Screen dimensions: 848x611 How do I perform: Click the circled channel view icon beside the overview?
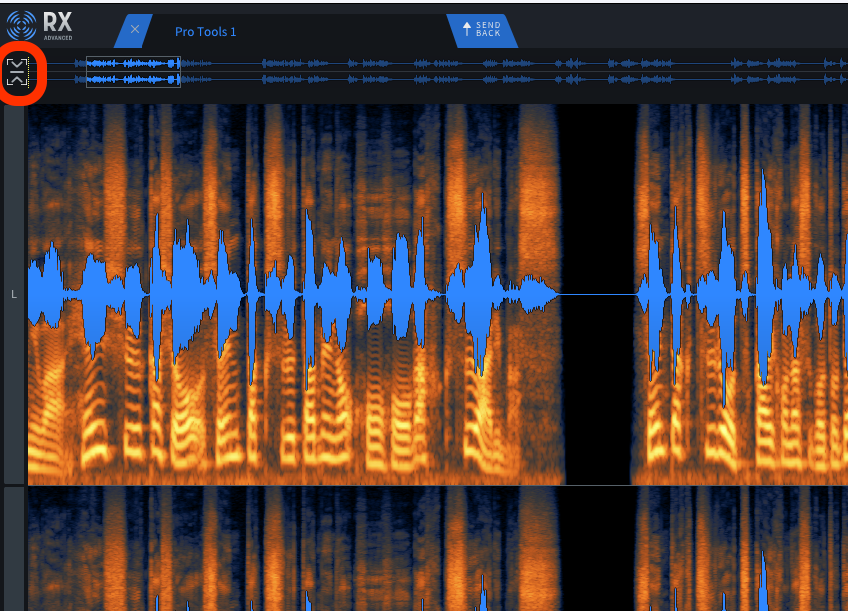(20, 73)
